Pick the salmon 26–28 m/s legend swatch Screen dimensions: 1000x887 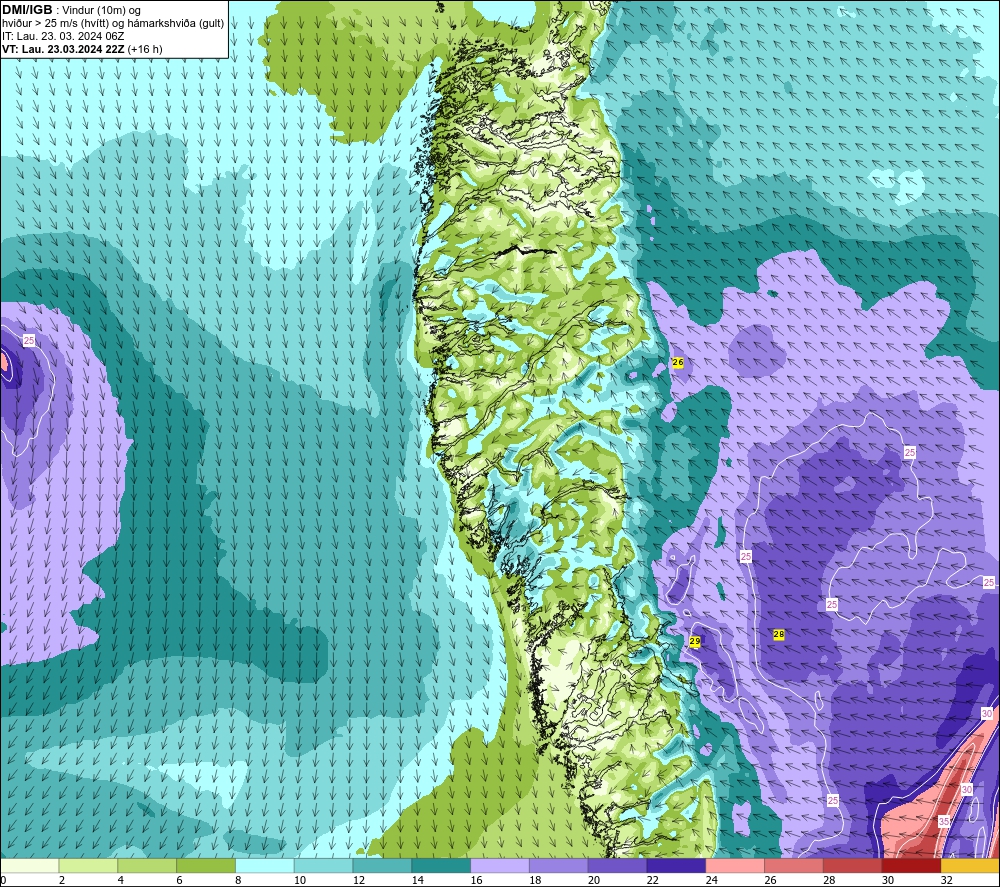(x=794, y=865)
